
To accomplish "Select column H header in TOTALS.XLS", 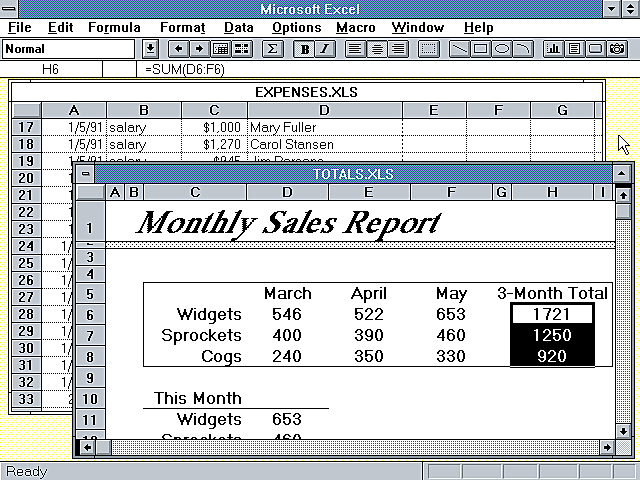I will pos(552,192).
